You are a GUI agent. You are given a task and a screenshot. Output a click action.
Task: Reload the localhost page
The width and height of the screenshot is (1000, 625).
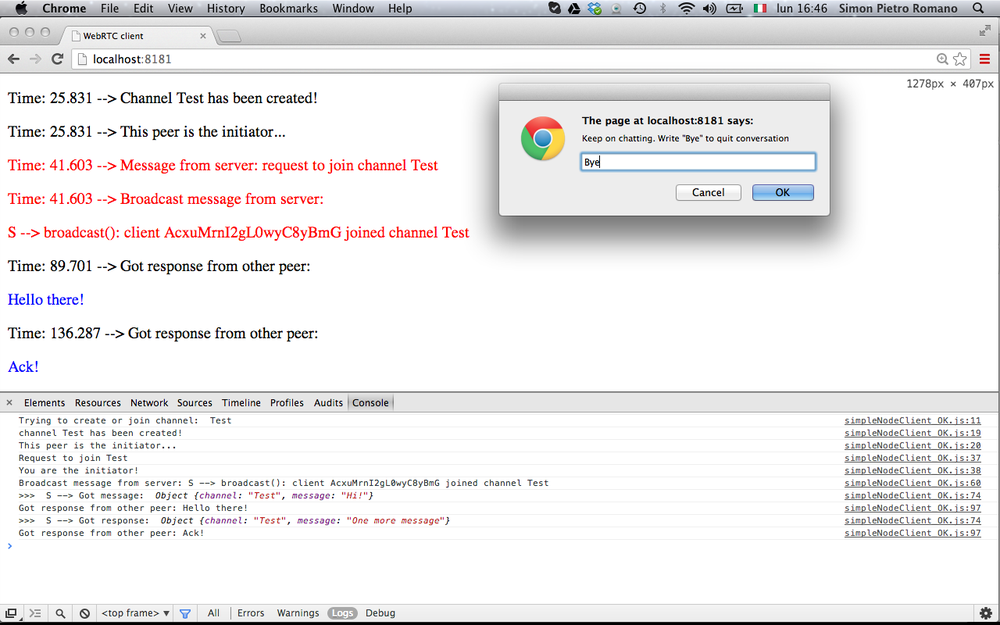click(58, 59)
